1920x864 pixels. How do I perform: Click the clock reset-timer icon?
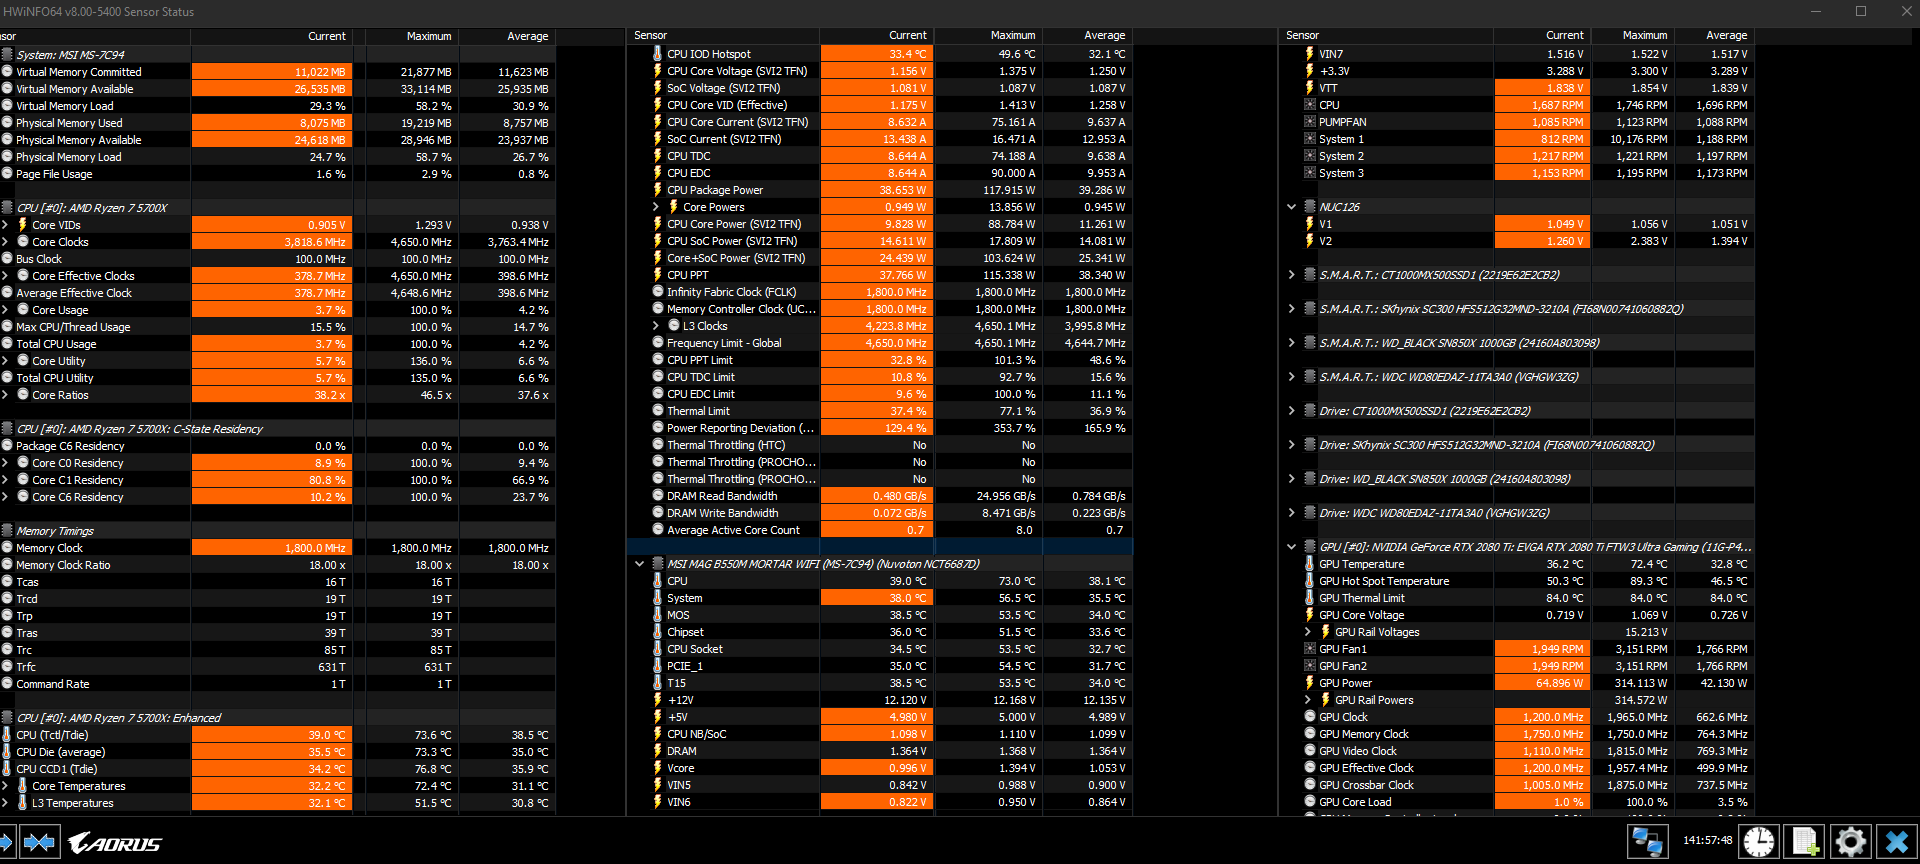click(1758, 842)
